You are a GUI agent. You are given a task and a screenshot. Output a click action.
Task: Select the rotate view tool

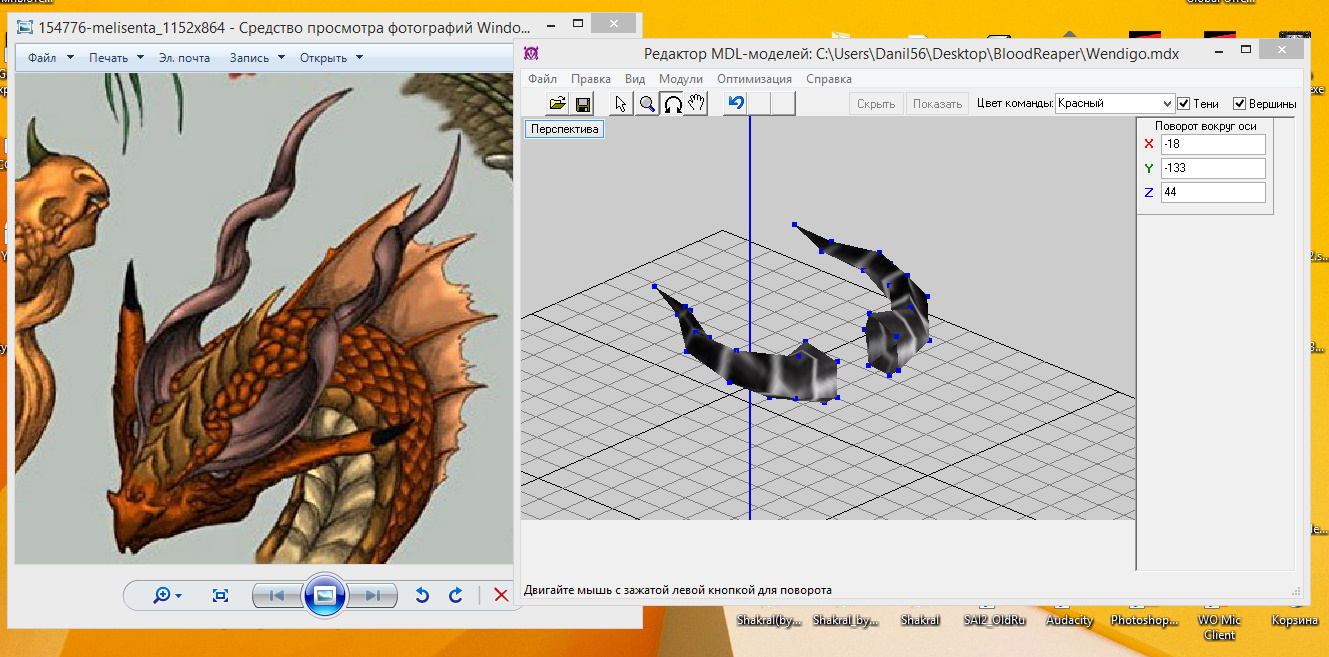(x=672, y=103)
